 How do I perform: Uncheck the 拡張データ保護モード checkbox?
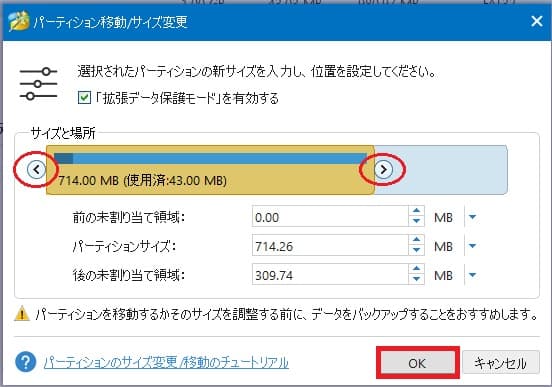point(84,98)
